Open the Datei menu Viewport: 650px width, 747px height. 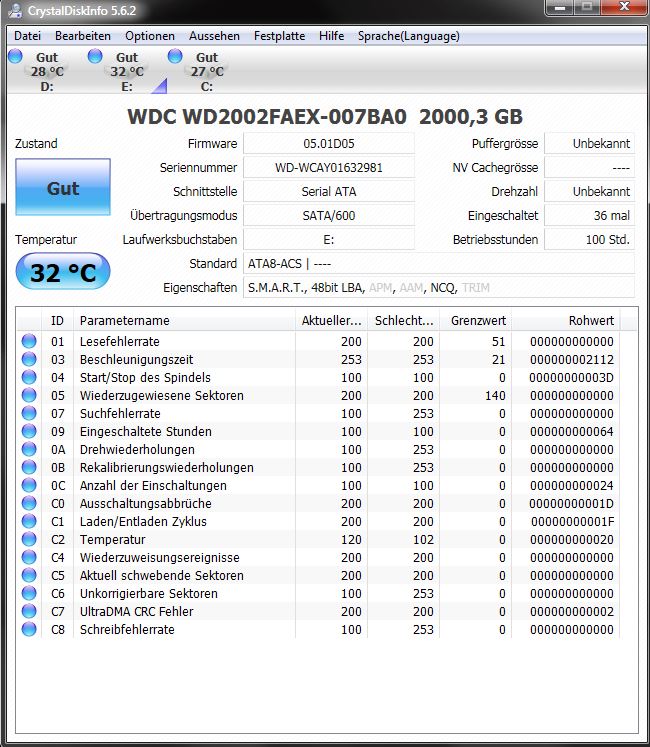coord(27,36)
